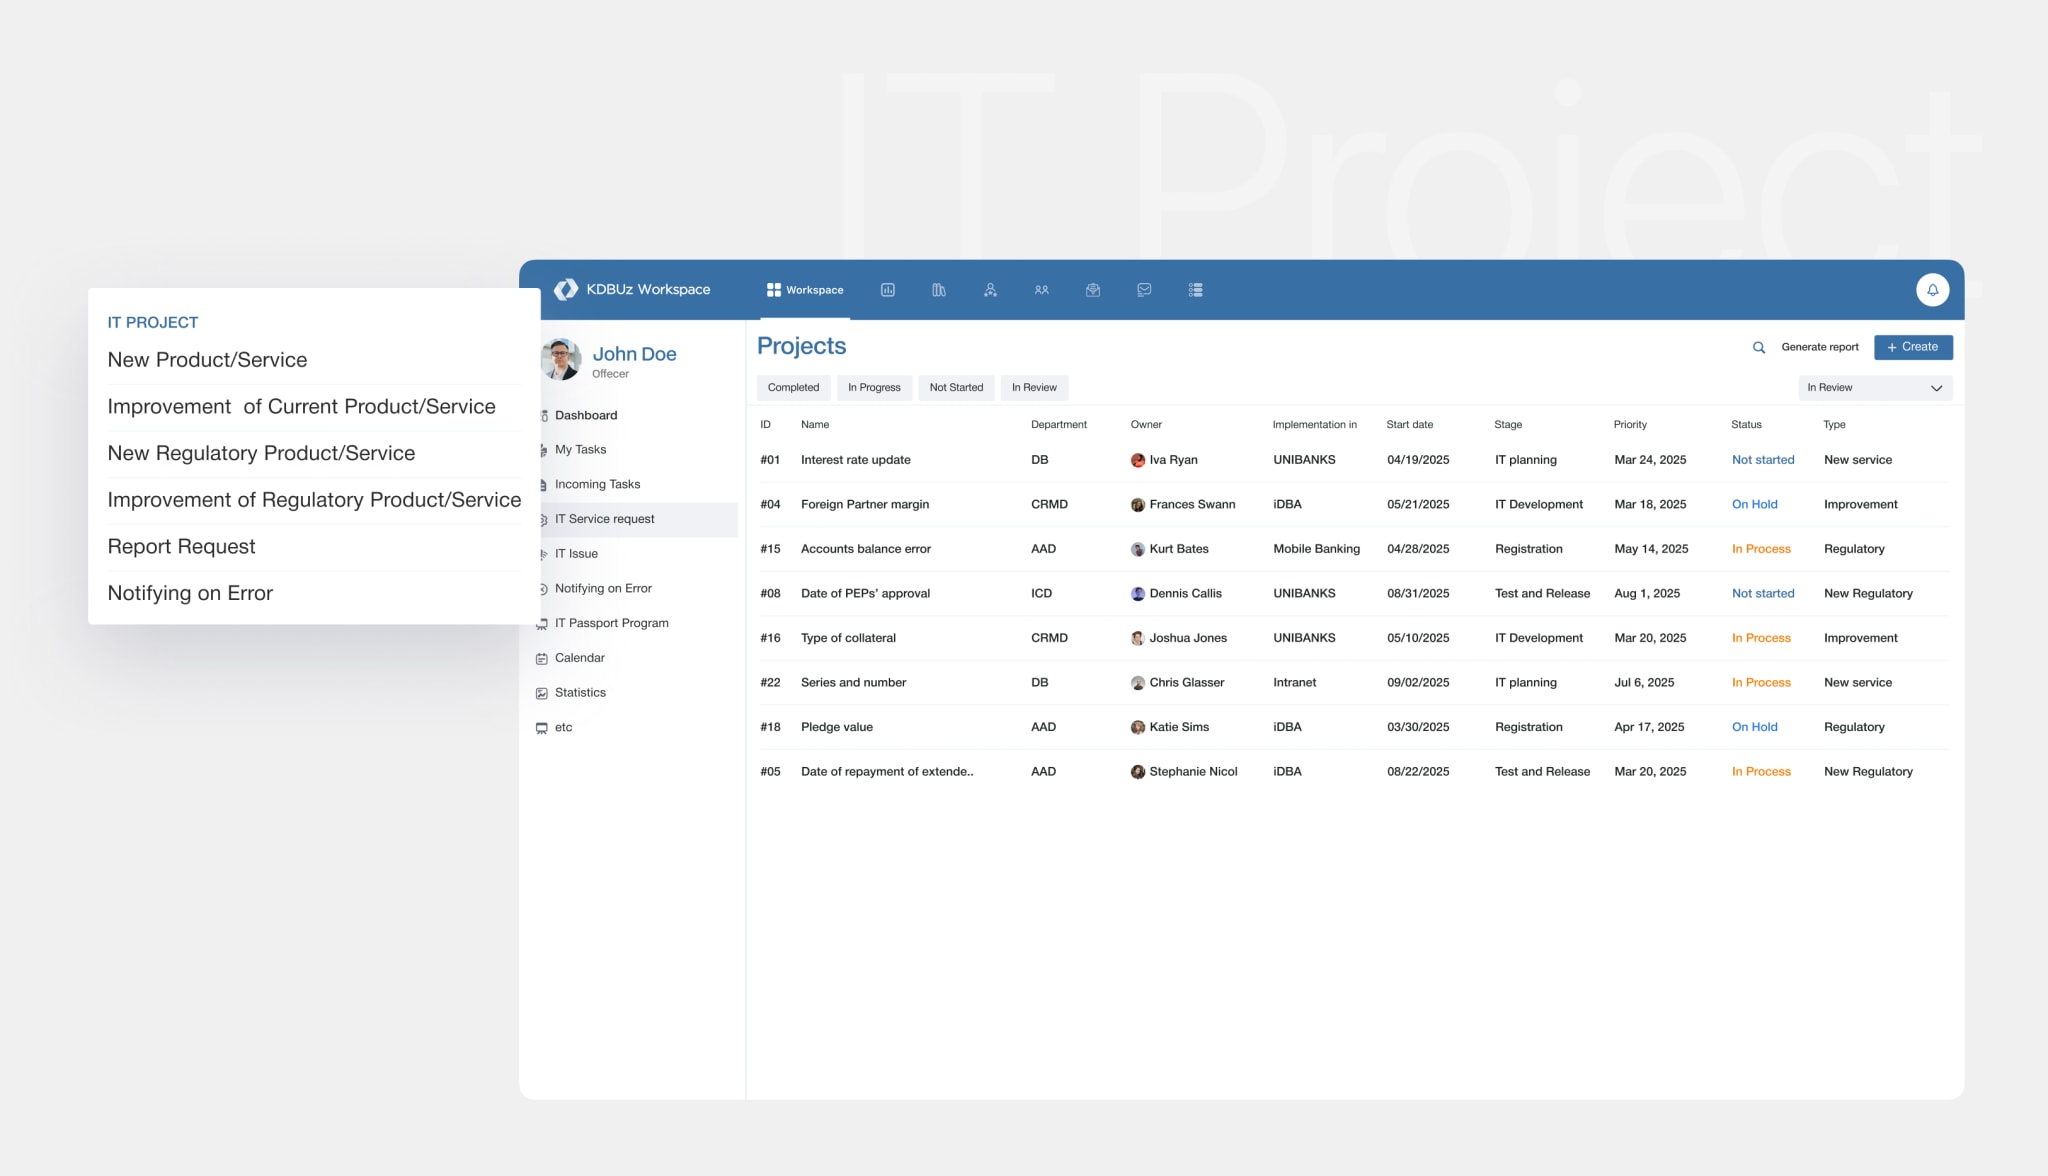Choose New Product/Service from IT Project list
Screen dimensions: 2048x1176
[x=207, y=360]
